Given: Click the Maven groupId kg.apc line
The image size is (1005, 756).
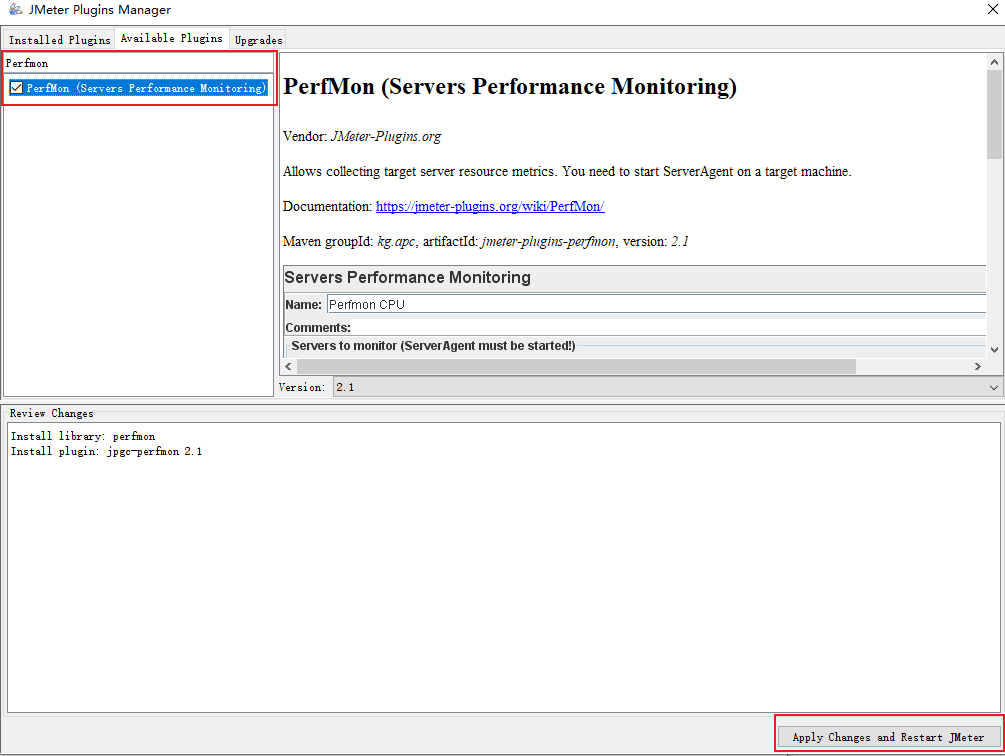Looking at the screenshot, I should tap(485, 242).
